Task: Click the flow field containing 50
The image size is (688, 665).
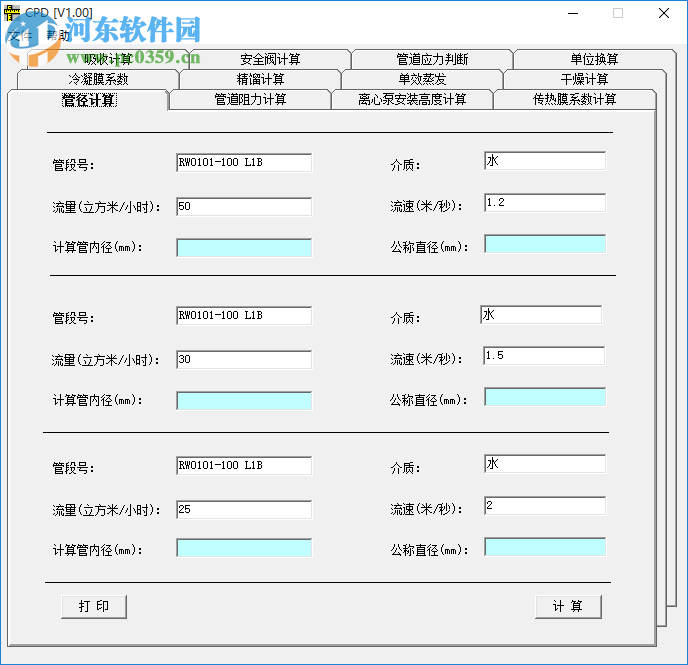Action: (244, 207)
